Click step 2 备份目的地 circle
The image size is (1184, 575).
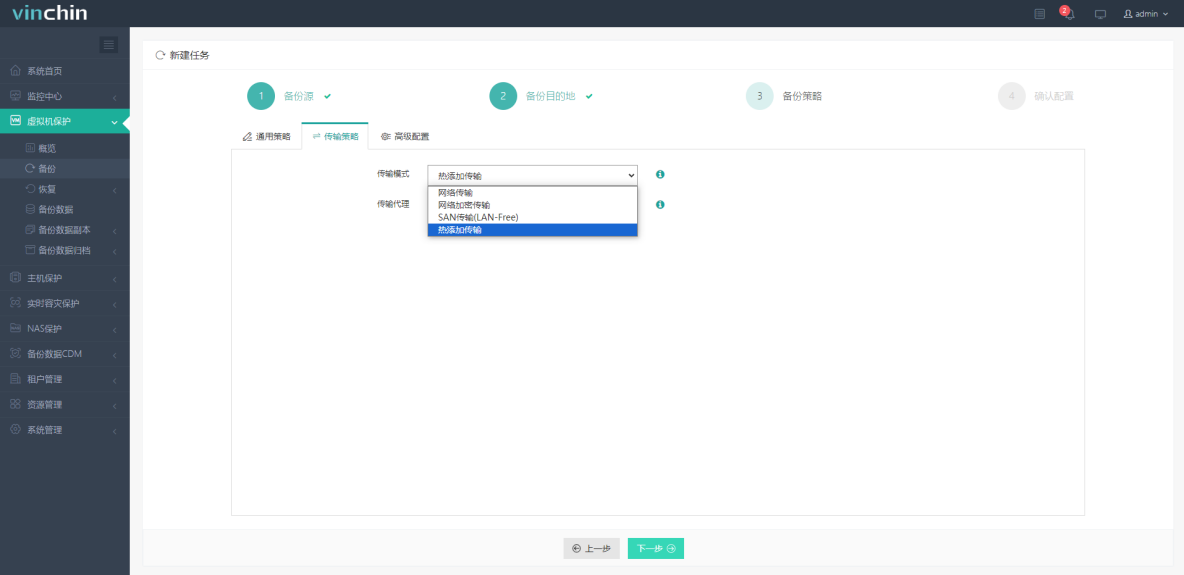pos(503,96)
